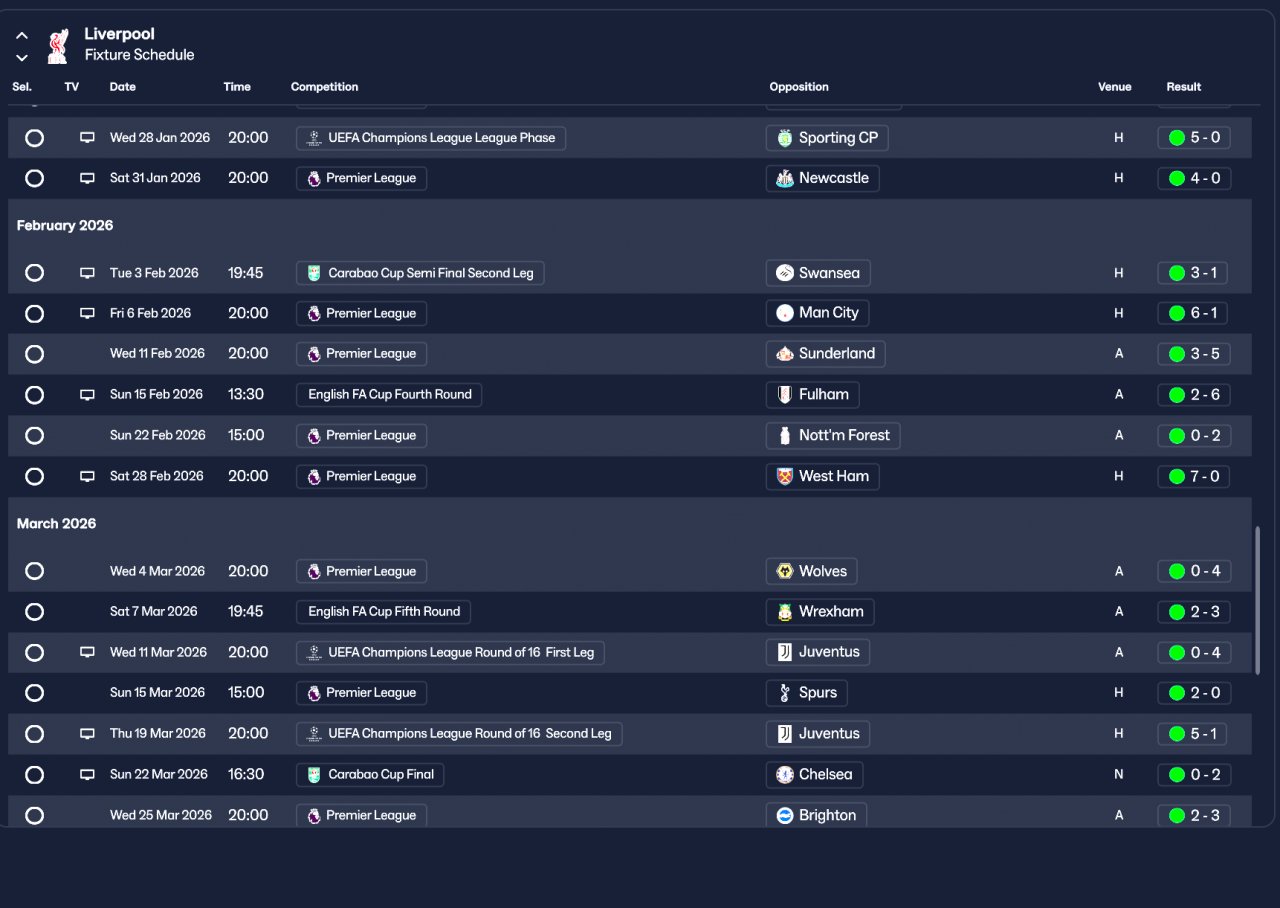Screen dimensions: 1280x908
Task: Mark the Nott'm Forest fixture as selected
Action: (34, 435)
